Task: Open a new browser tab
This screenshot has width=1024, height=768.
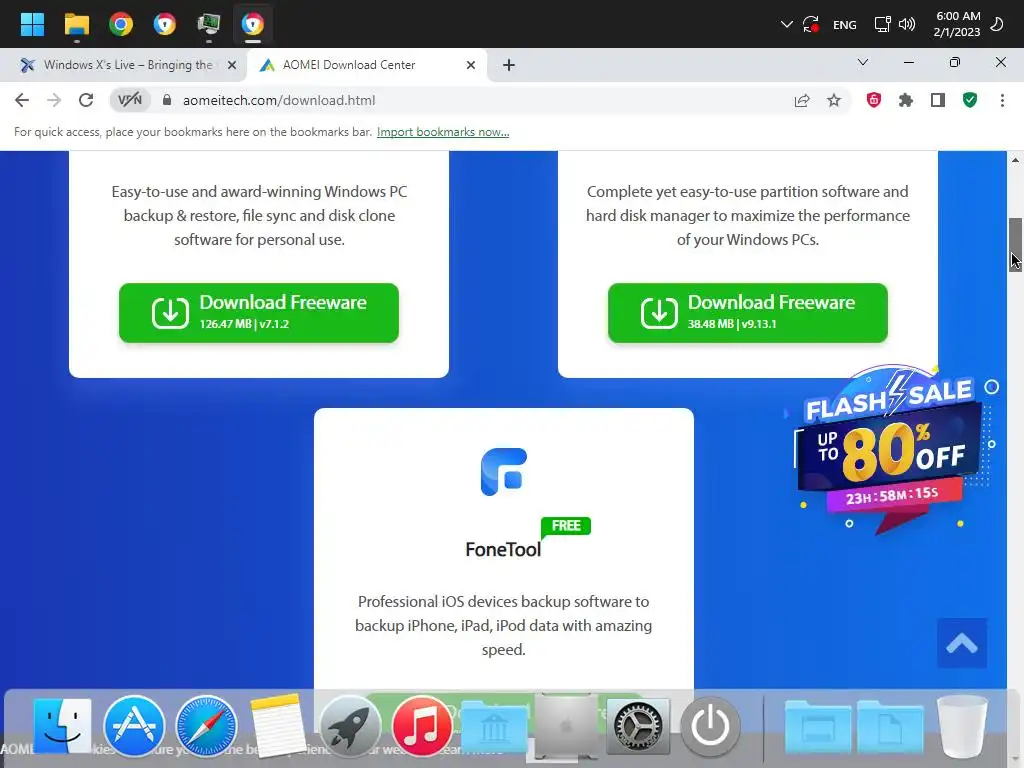Action: pos(509,65)
